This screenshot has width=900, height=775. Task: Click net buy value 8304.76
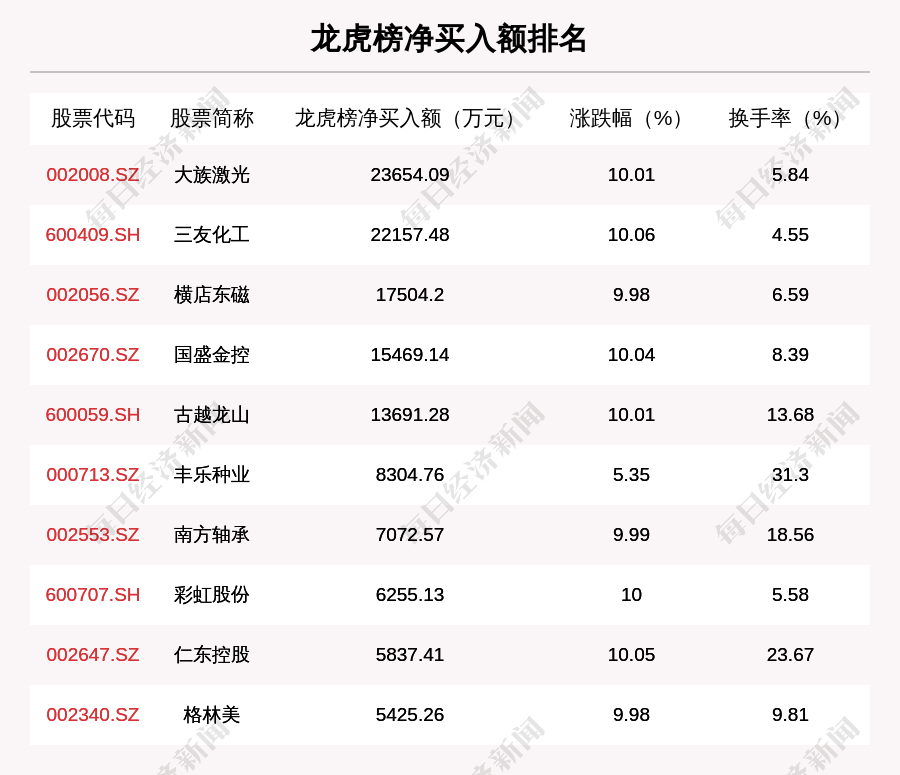click(410, 475)
